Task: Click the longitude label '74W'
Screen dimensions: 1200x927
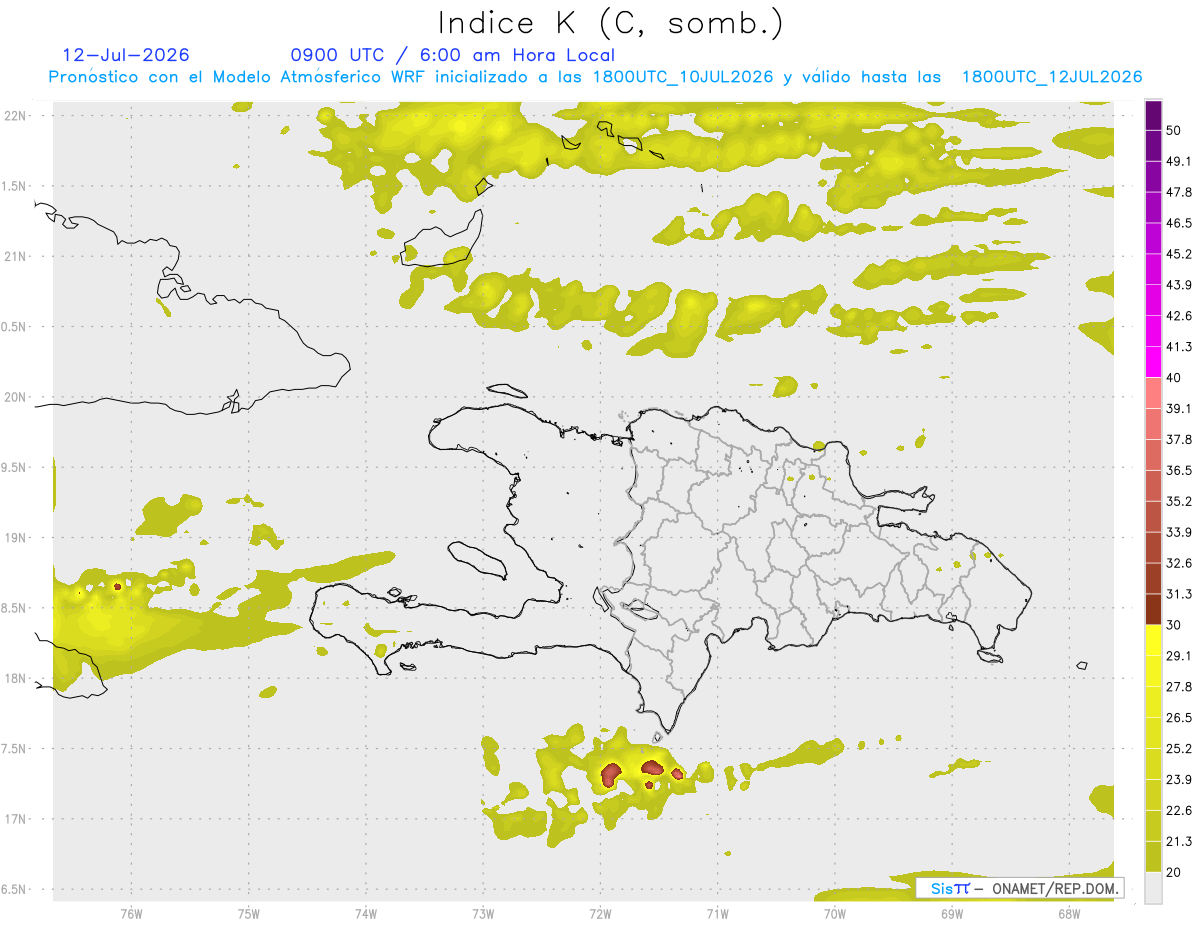Action: coord(366,913)
